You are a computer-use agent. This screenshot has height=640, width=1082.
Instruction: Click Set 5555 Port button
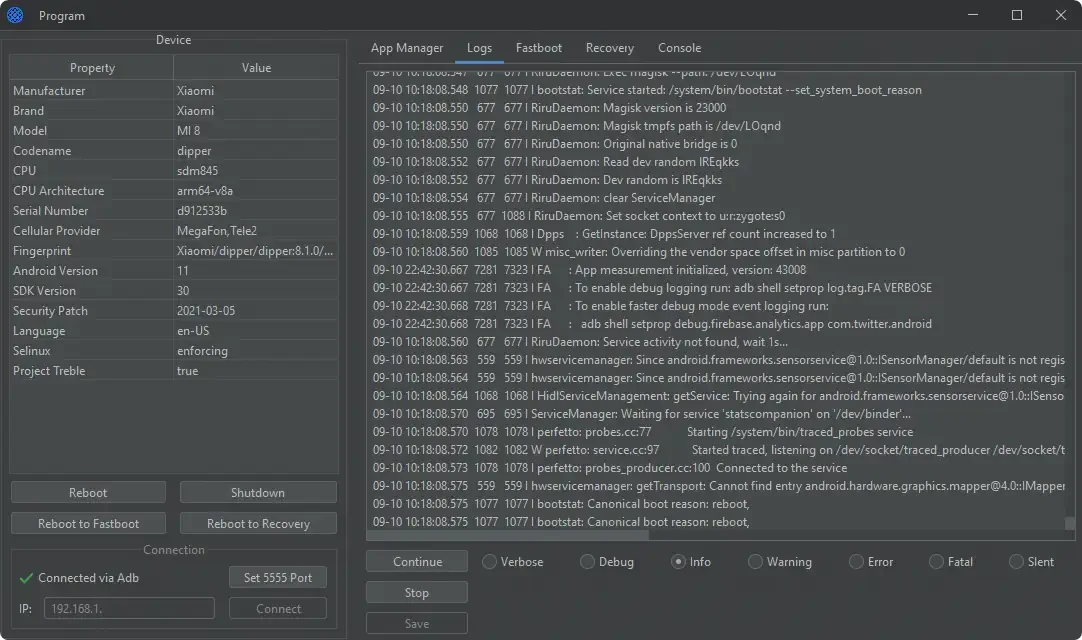coord(277,578)
